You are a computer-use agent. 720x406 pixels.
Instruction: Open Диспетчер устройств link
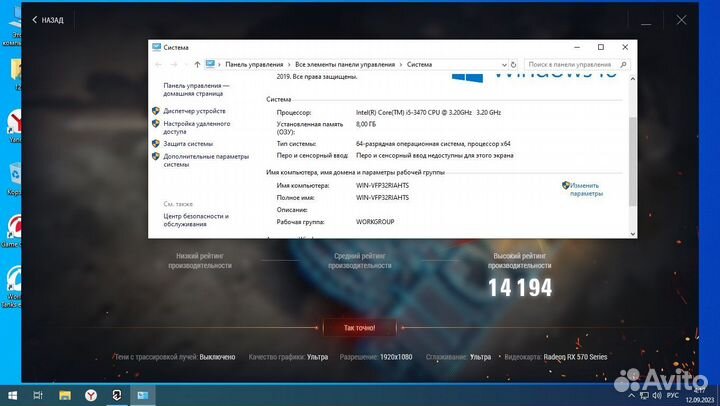click(x=194, y=111)
